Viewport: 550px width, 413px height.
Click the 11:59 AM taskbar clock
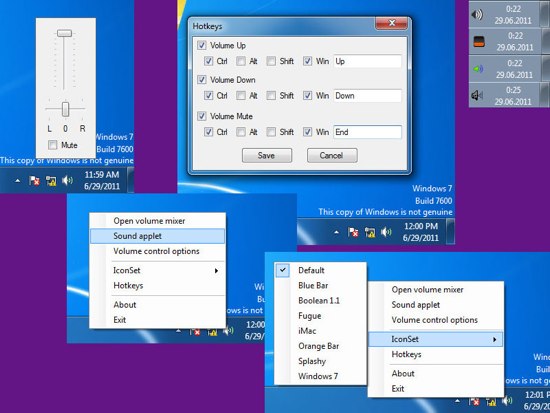click(x=102, y=180)
